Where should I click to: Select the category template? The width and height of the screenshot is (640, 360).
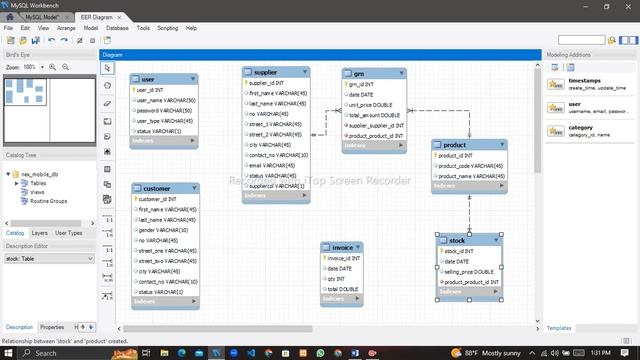[590, 131]
